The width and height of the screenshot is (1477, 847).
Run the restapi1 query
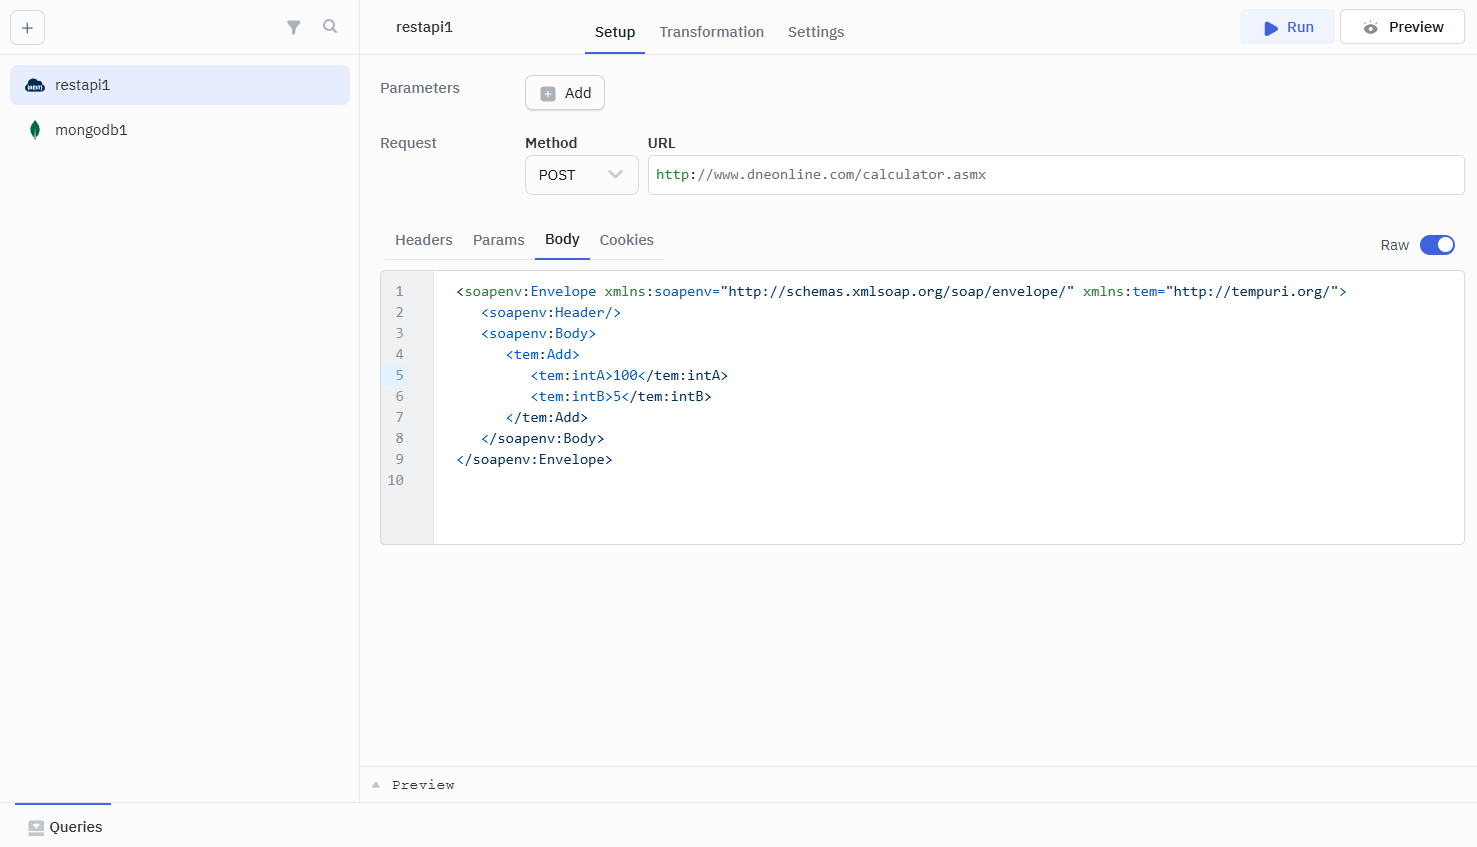(x=1287, y=27)
